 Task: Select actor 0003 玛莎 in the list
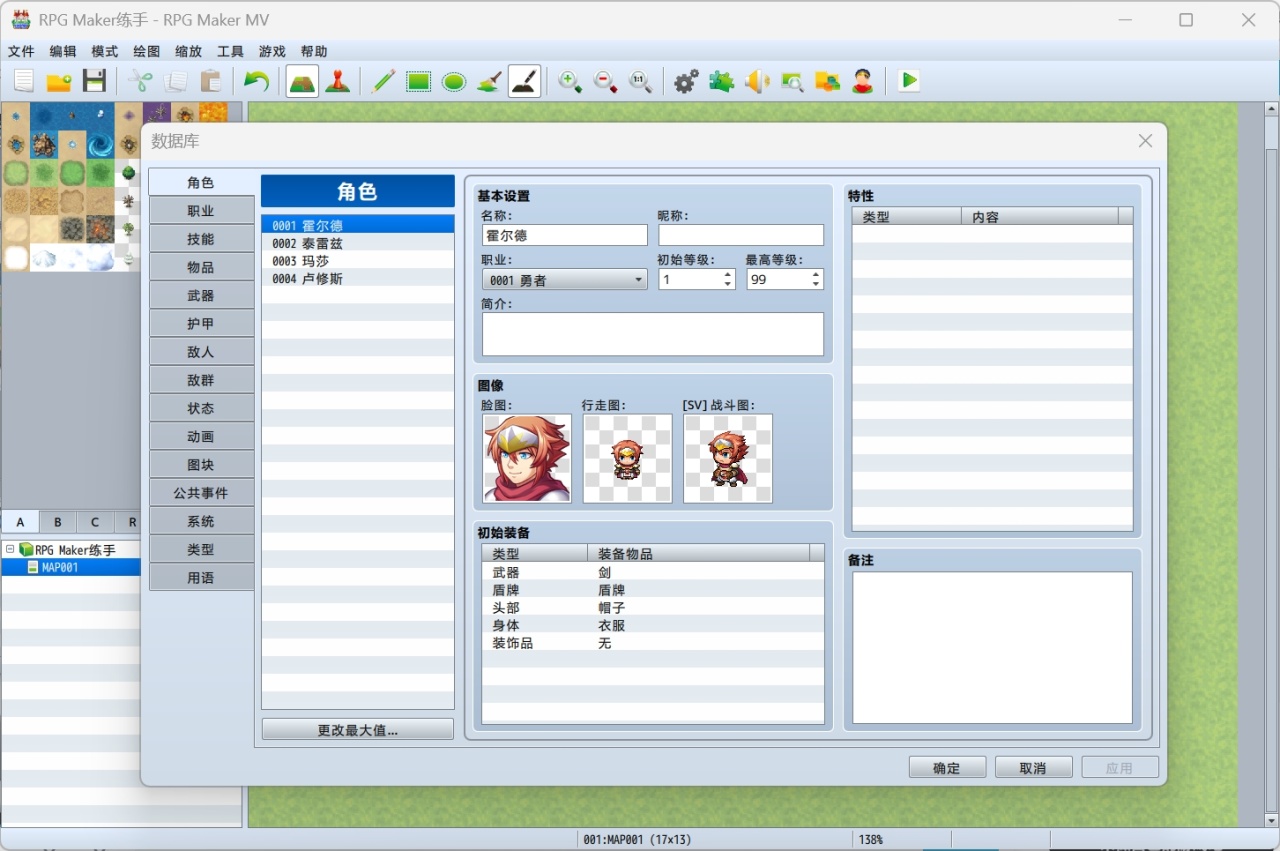click(358, 261)
